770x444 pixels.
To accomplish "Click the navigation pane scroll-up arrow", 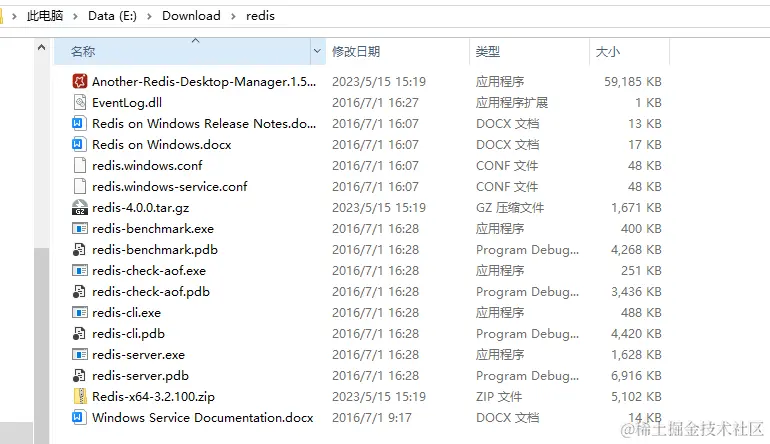I will point(41,48).
